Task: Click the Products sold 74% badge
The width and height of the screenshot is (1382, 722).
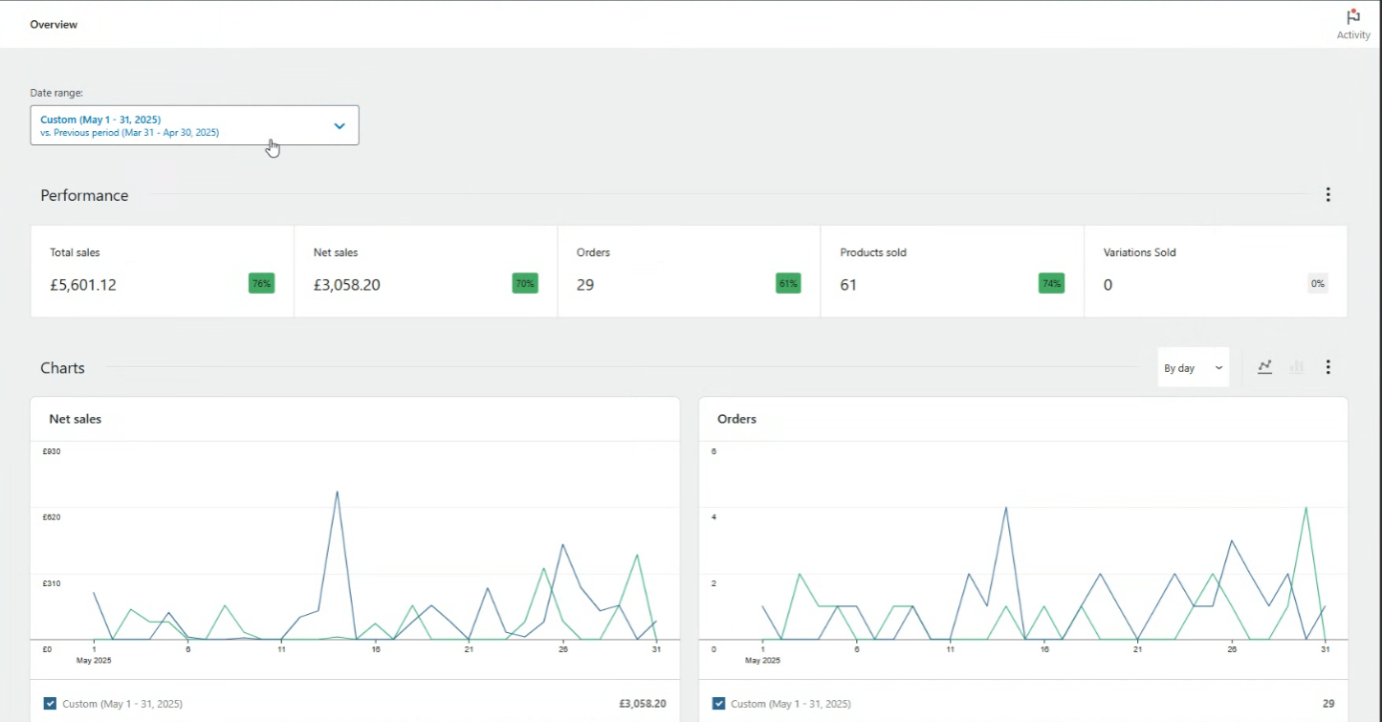Action: [x=1051, y=284]
